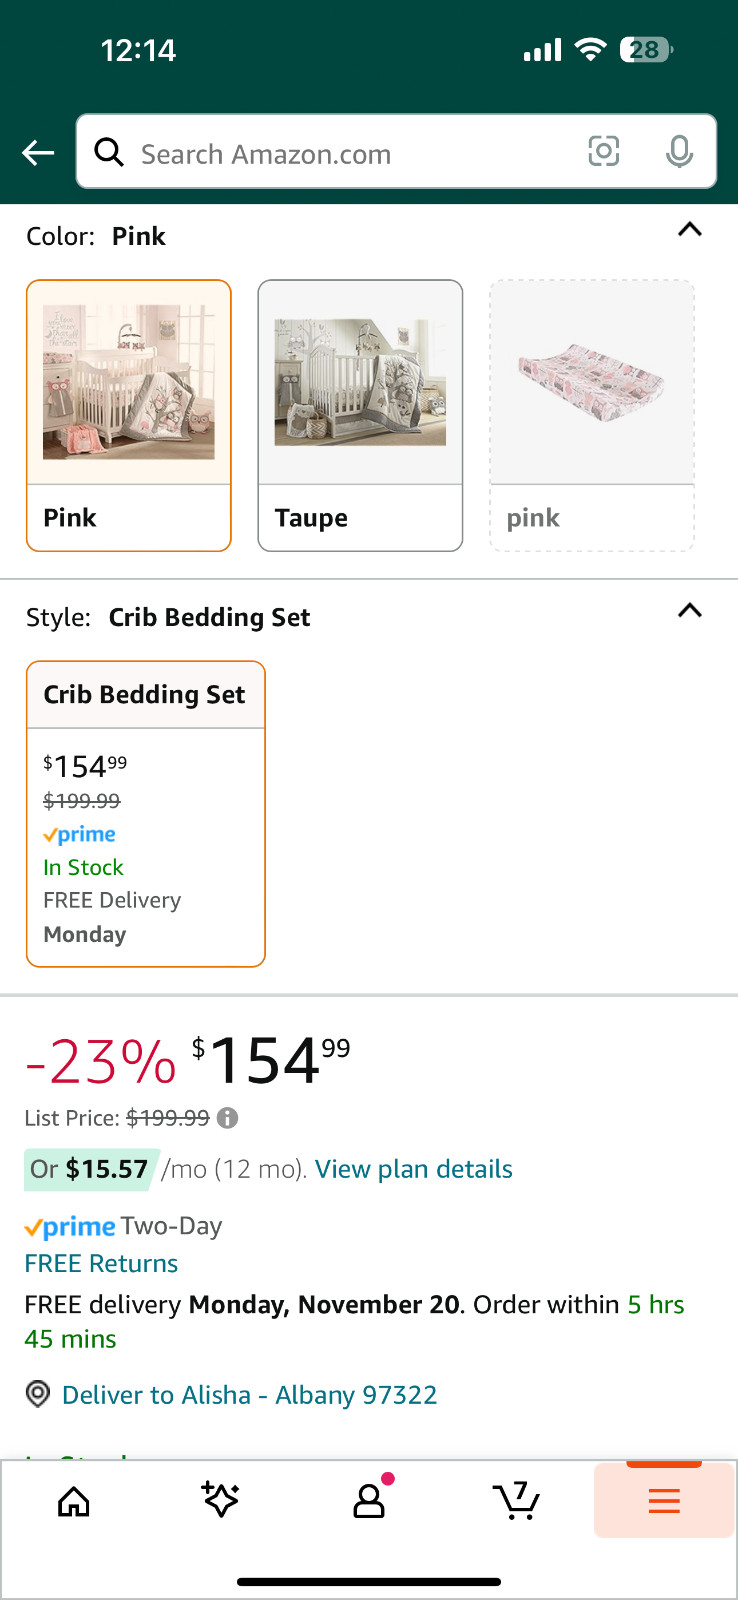Tap the changing pad cover thumbnail
This screenshot has width=738, height=1600.
coord(592,381)
